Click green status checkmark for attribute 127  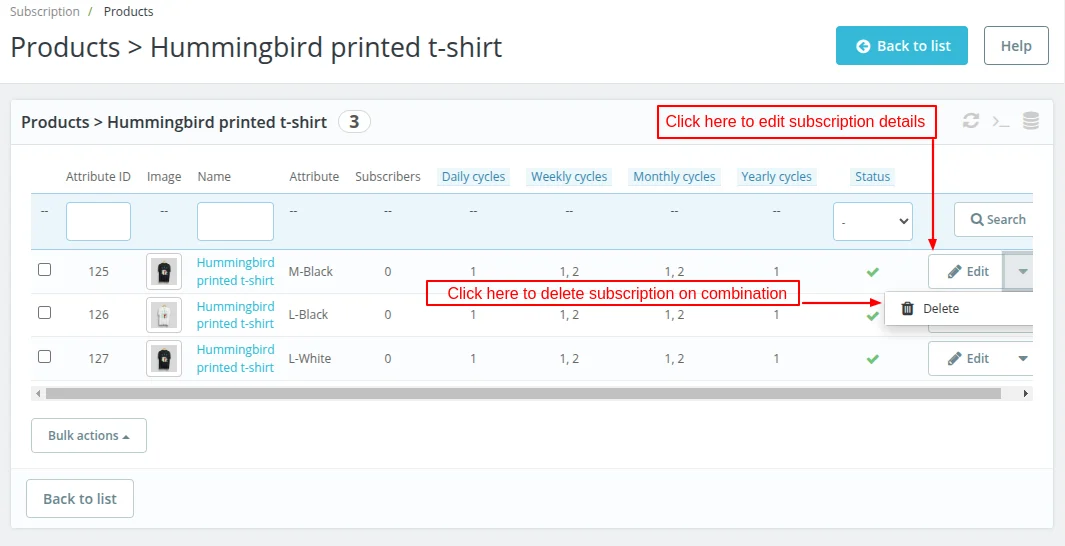tap(873, 358)
